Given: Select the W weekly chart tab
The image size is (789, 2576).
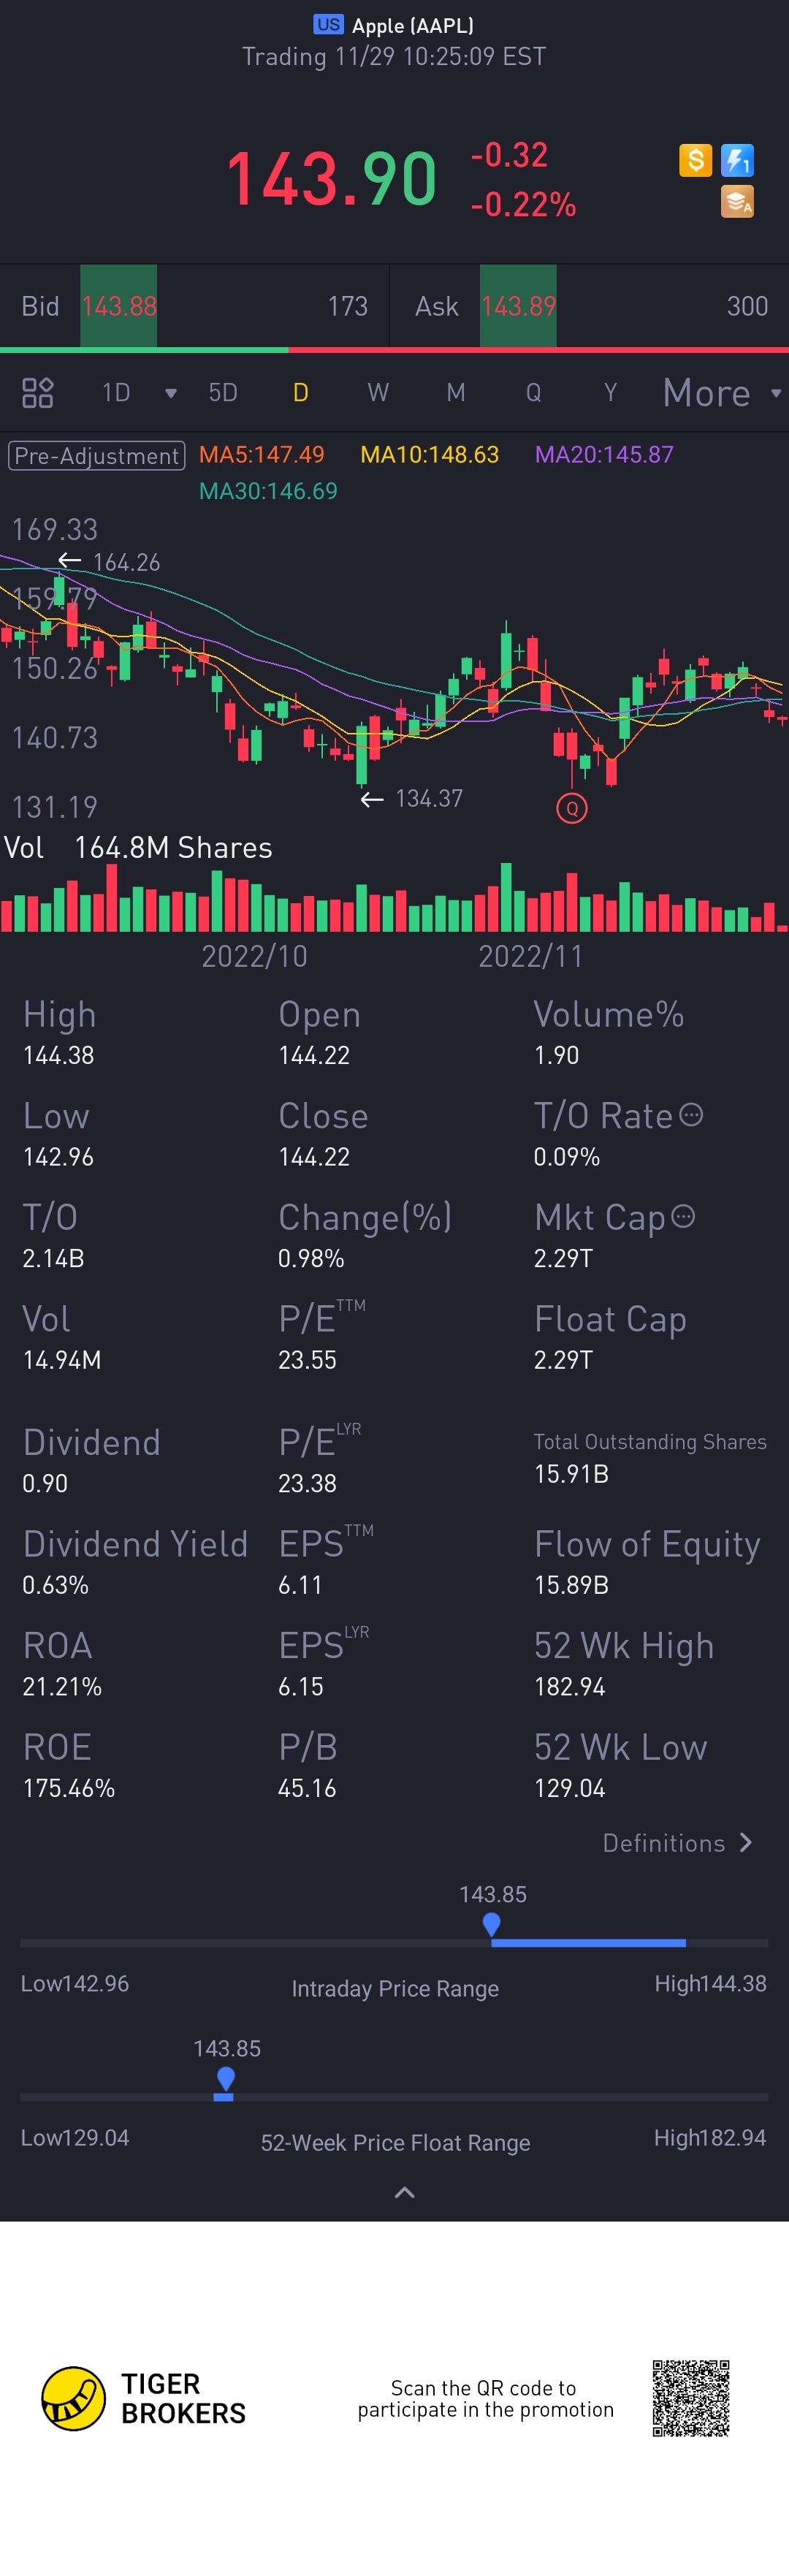Looking at the screenshot, I should [x=378, y=393].
